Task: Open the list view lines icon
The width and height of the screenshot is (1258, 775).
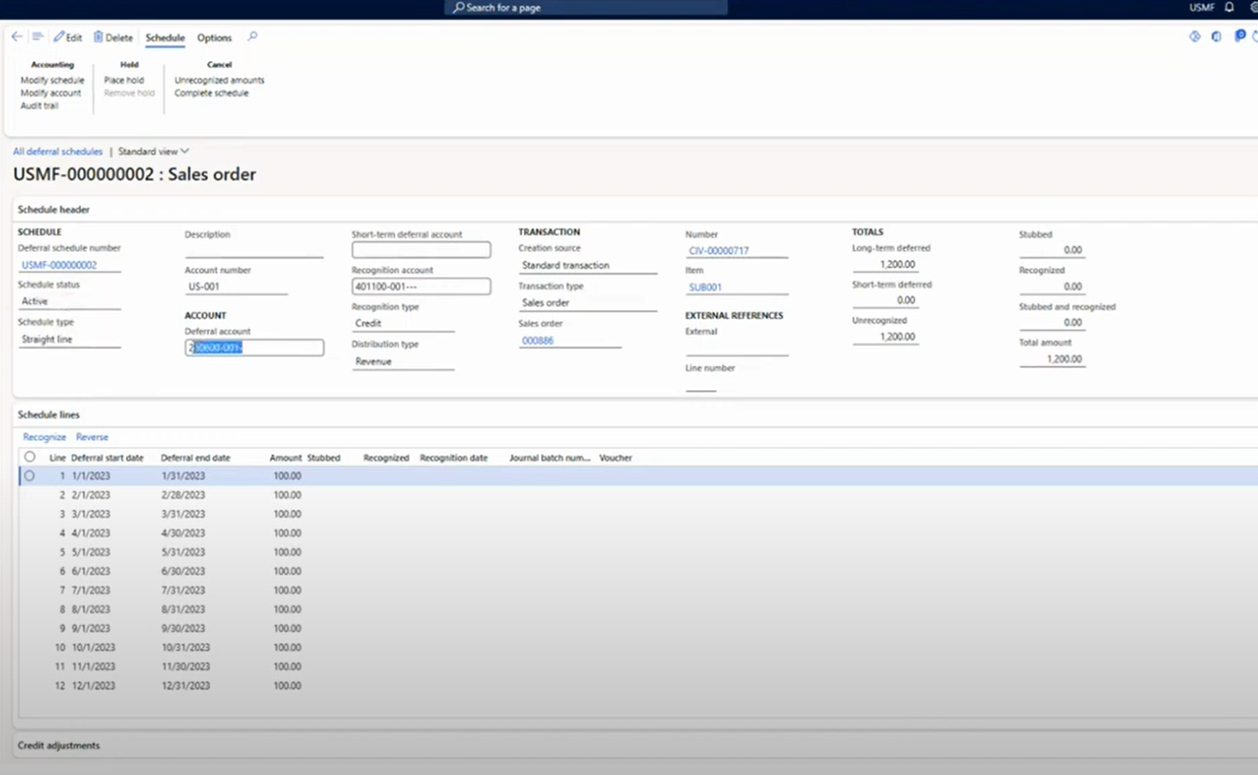Action: tap(38, 37)
